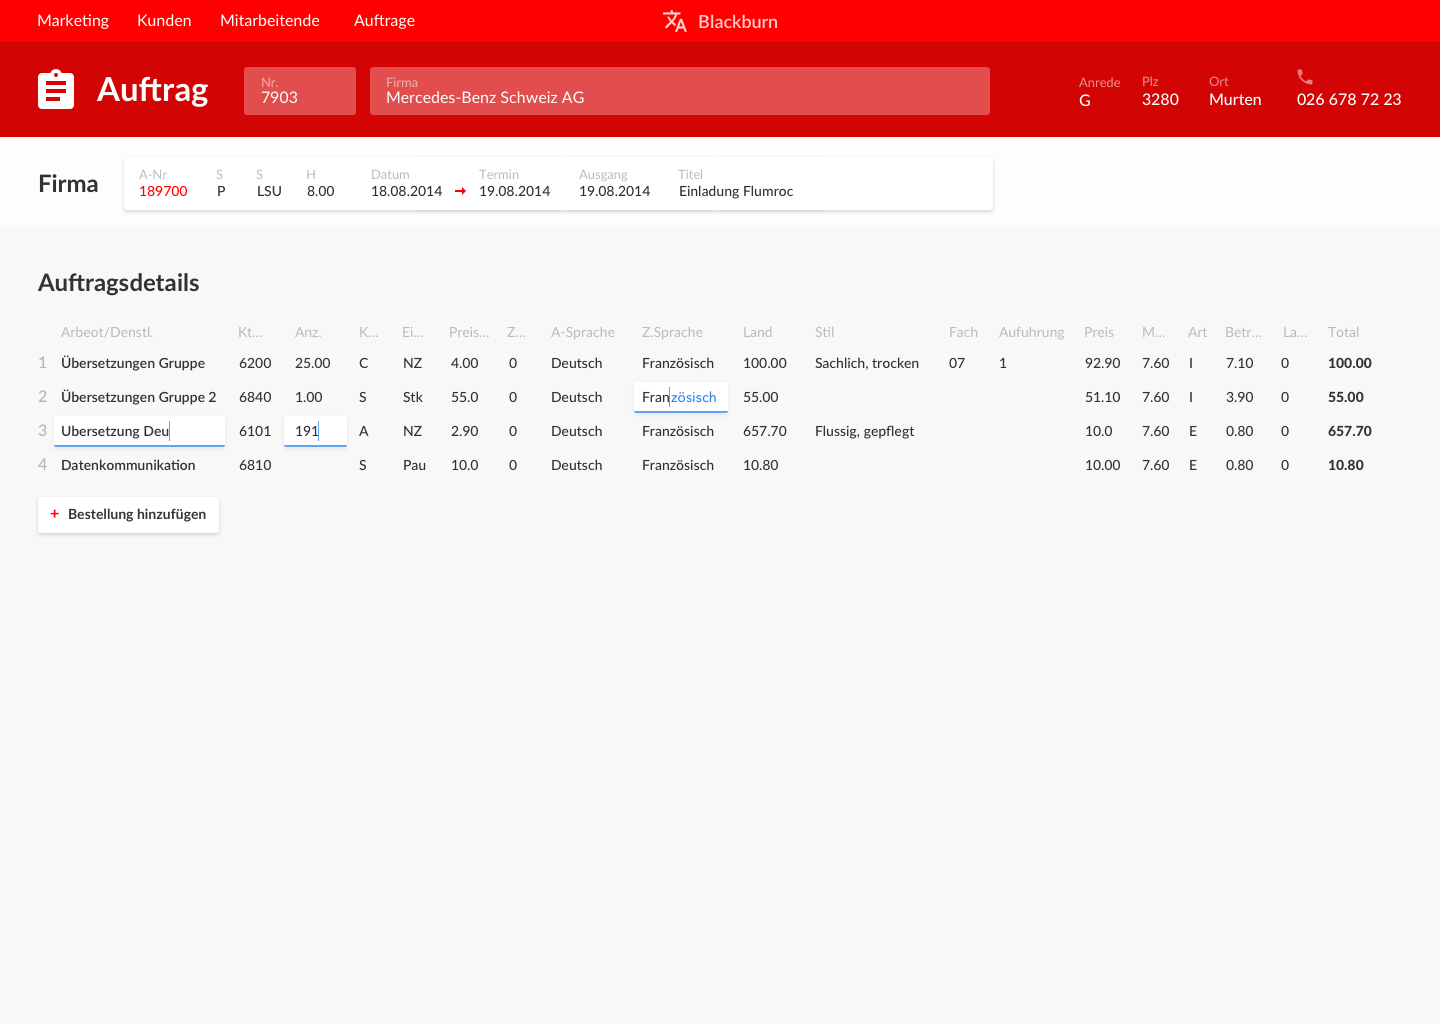Click the red arrow between Datum and Termin
The image size is (1440, 1024).
click(x=460, y=191)
